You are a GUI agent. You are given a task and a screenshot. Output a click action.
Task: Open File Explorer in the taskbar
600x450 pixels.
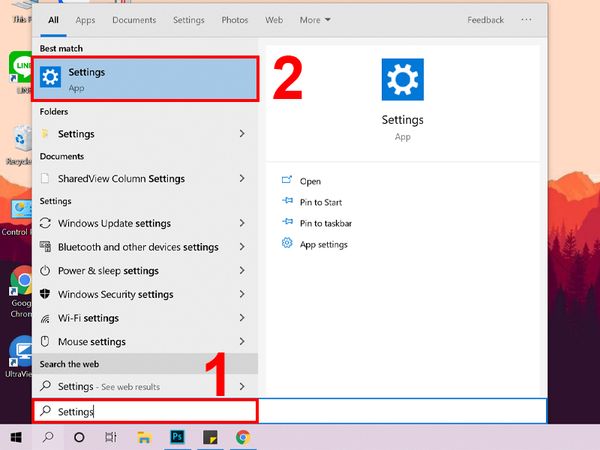(x=144, y=437)
